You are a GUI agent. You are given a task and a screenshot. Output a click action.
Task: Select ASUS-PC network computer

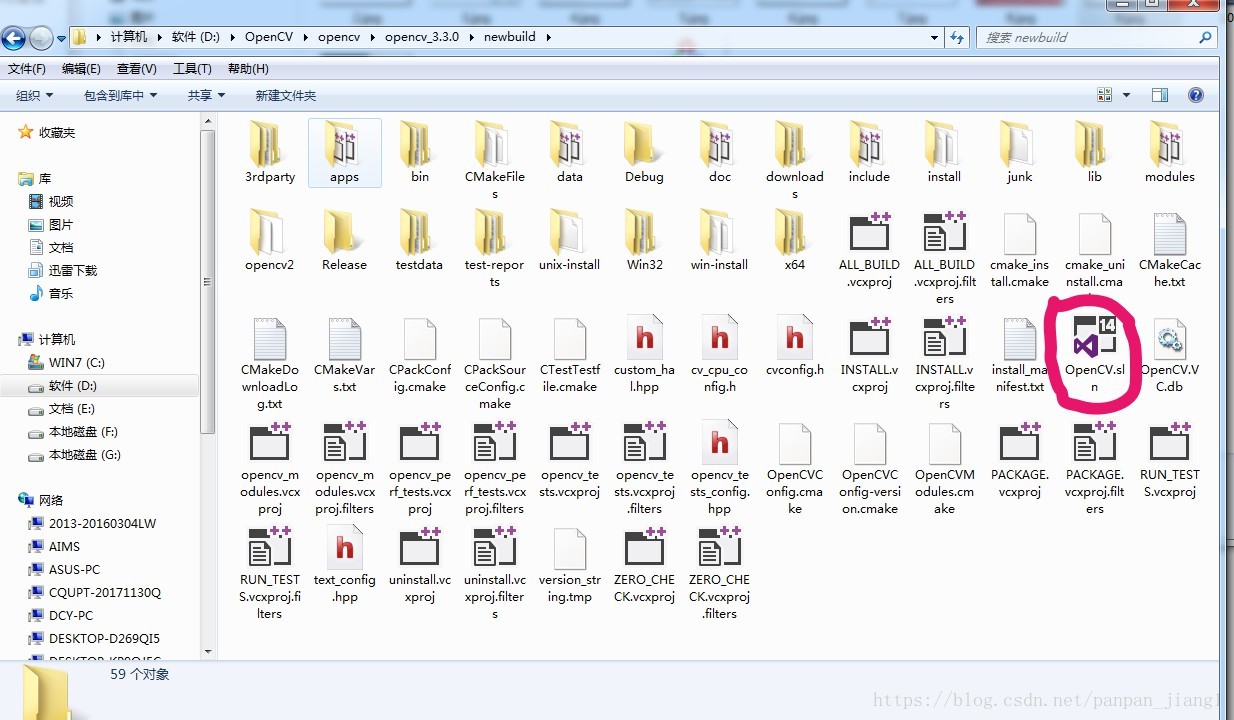point(64,569)
